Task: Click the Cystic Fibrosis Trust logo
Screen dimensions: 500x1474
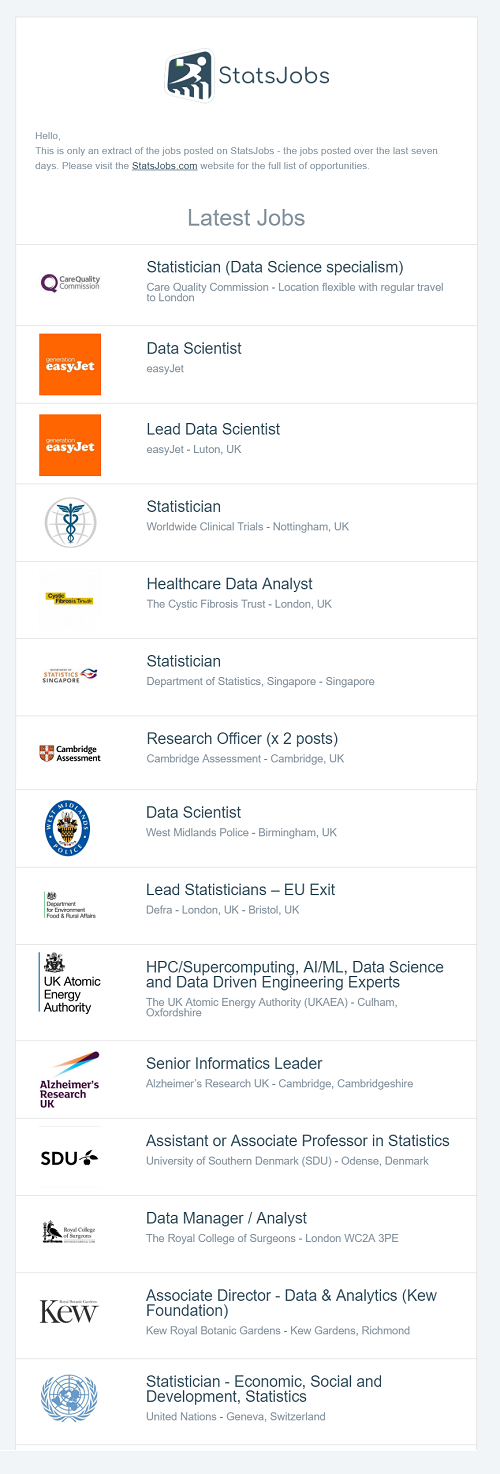Action: click(x=70, y=598)
